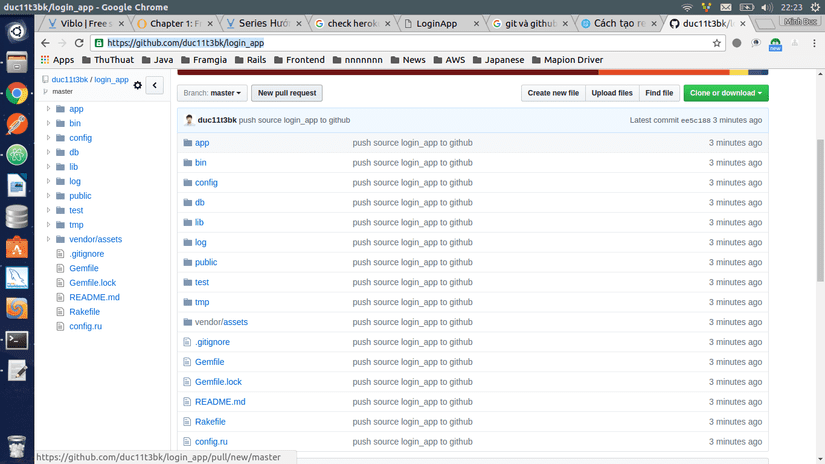Image resolution: width=825 pixels, height=464 pixels.
Task: Click the New pull request button
Action: pyautogui.click(x=287, y=93)
